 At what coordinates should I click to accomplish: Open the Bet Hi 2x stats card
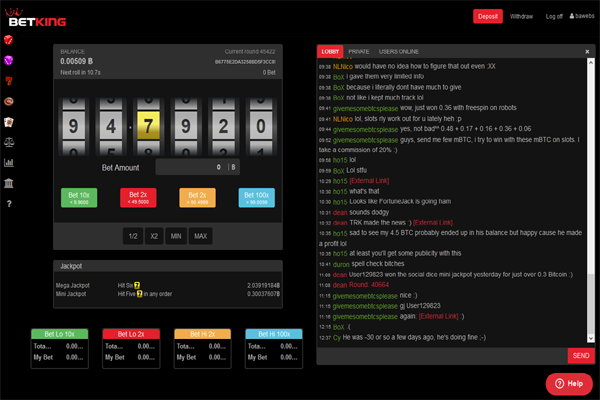point(202,348)
